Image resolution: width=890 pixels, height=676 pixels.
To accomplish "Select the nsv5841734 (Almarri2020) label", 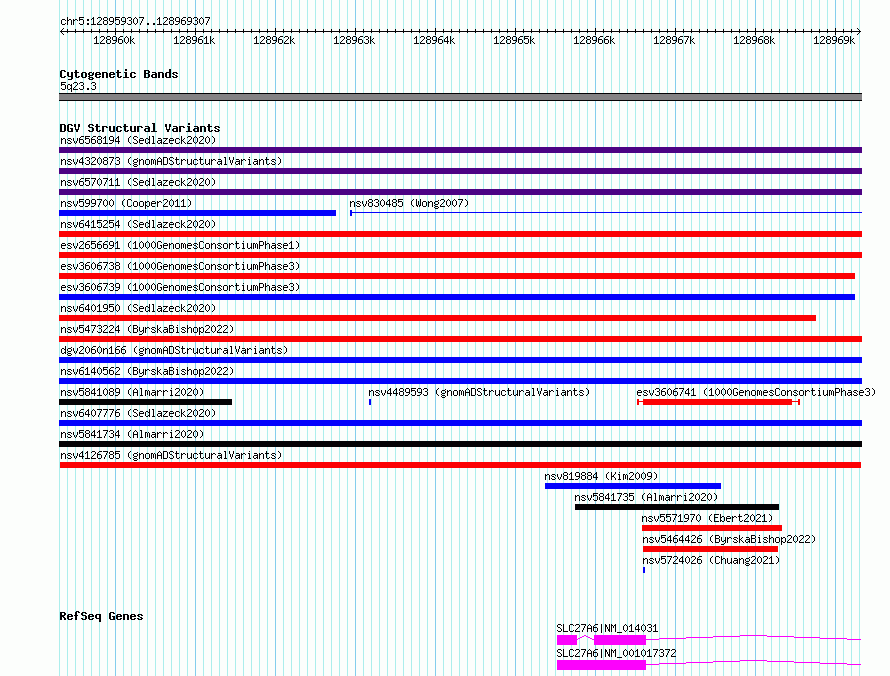I will (x=132, y=434).
